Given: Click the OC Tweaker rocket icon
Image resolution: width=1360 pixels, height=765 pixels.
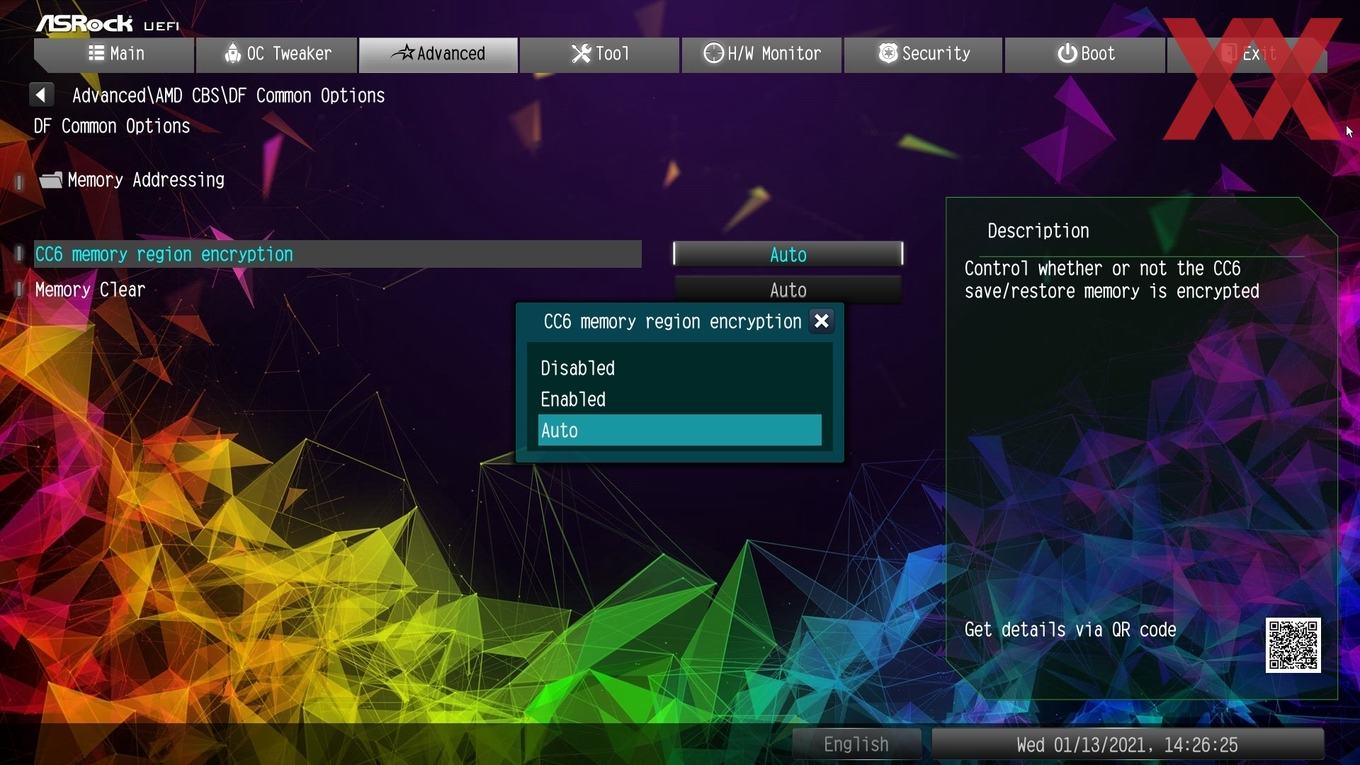Looking at the screenshot, I should click(232, 53).
